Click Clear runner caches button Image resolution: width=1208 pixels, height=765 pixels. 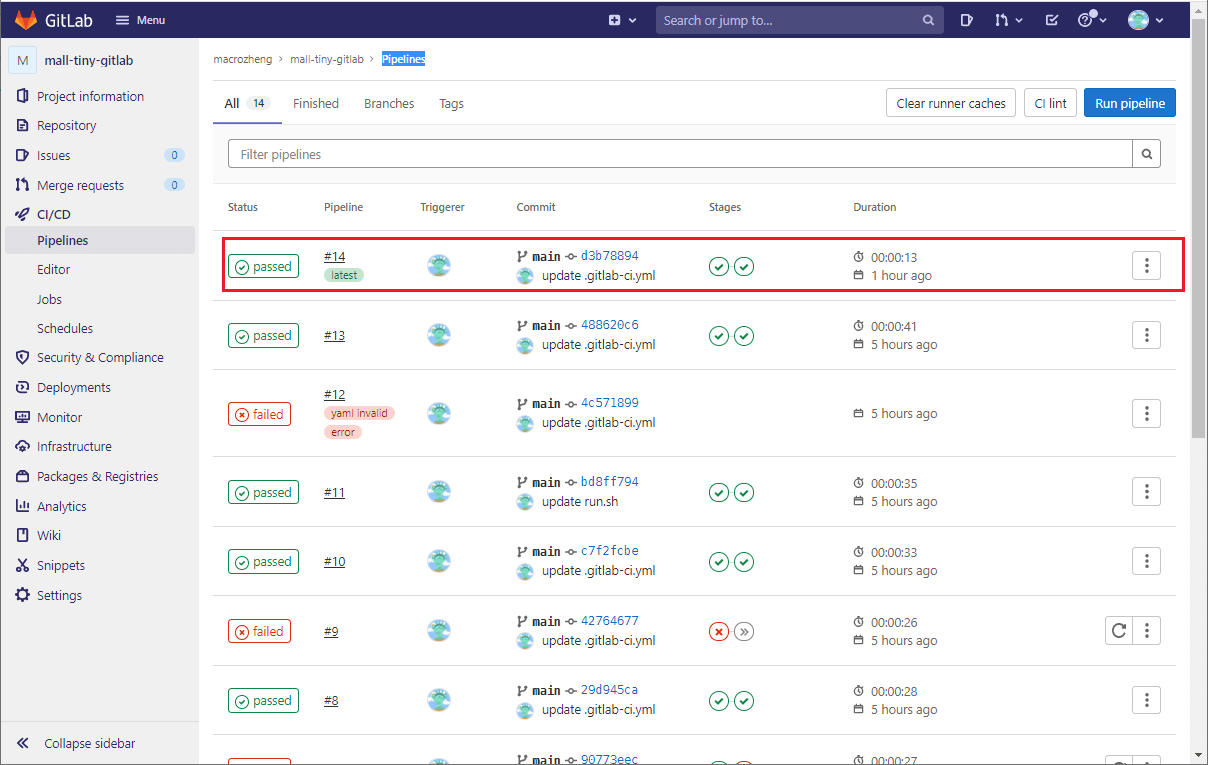(x=951, y=103)
